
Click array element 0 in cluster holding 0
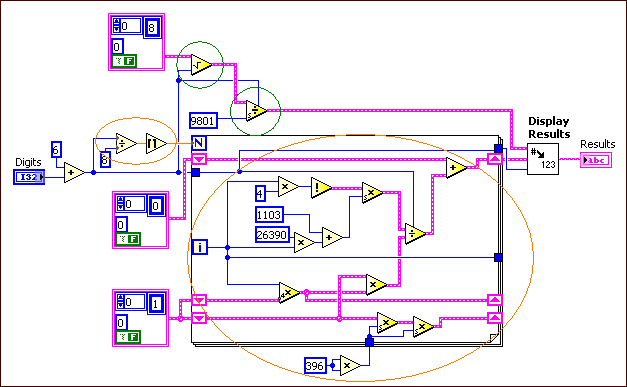(x=156, y=206)
